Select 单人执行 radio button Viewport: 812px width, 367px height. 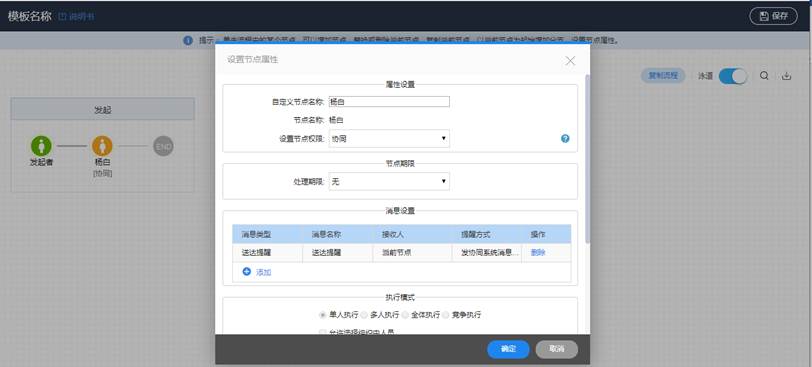tap(323, 315)
